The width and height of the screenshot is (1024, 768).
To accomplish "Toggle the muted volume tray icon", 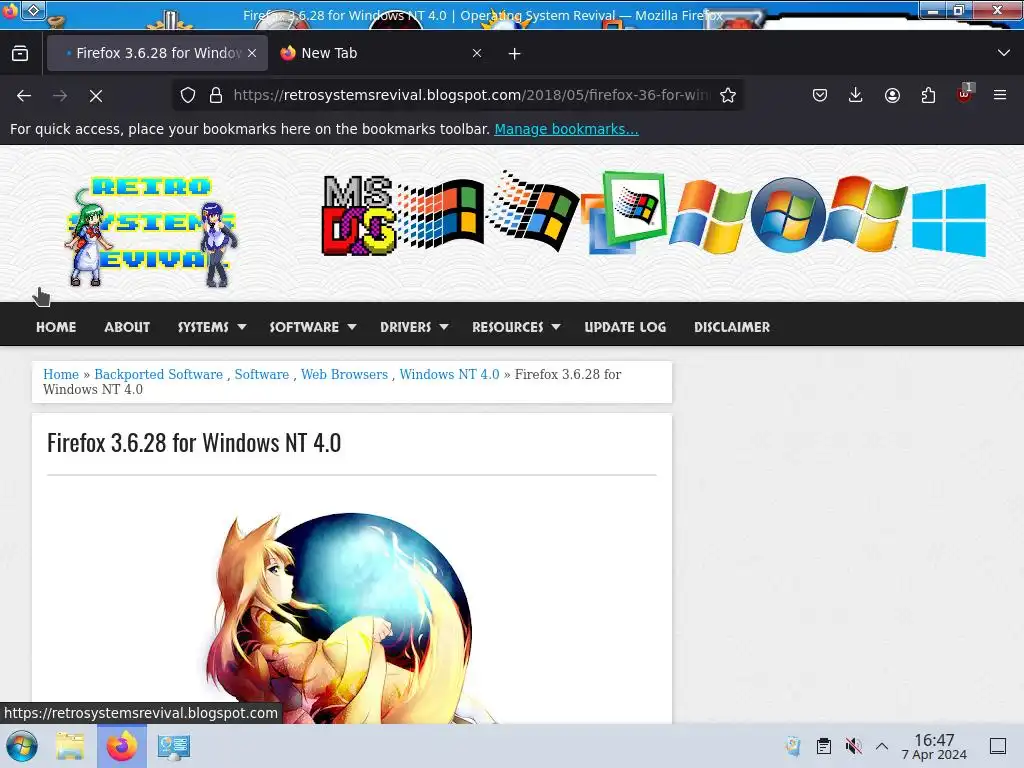I will pos(853,746).
